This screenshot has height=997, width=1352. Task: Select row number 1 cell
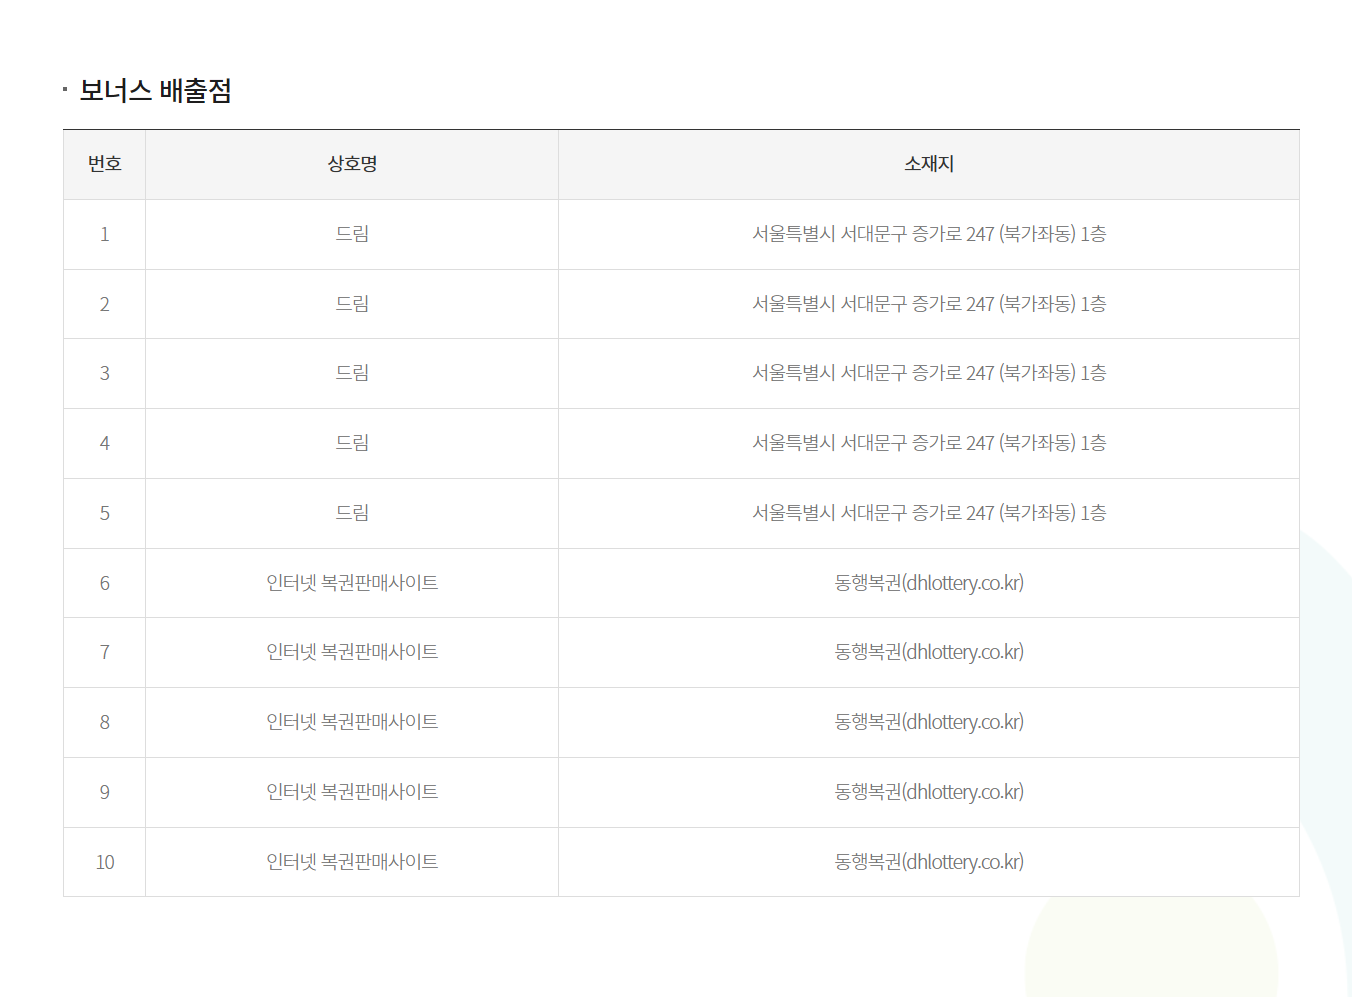click(x=104, y=234)
